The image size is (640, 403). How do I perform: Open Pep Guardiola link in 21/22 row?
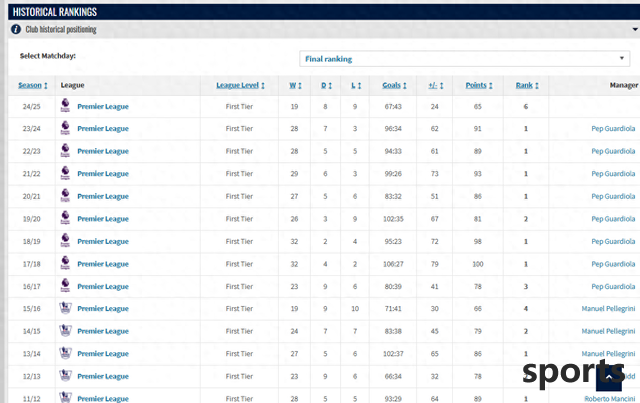(x=613, y=174)
